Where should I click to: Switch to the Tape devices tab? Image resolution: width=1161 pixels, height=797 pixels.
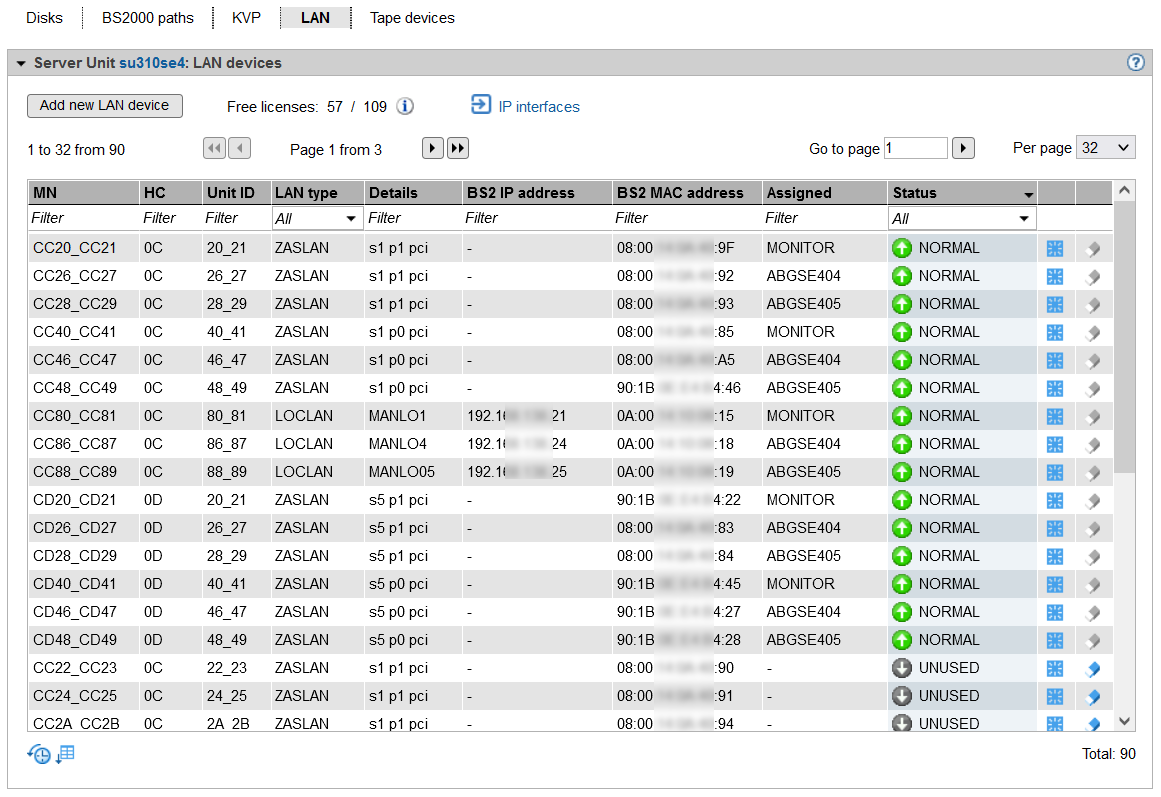(x=412, y=18)
